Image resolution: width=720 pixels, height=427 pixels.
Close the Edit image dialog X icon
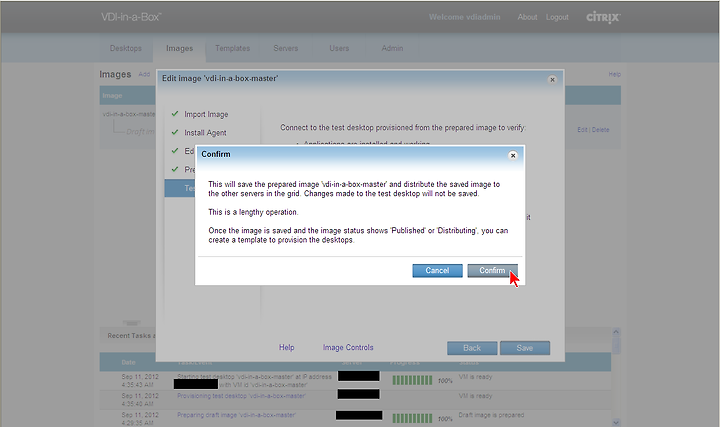pos(552,79)
